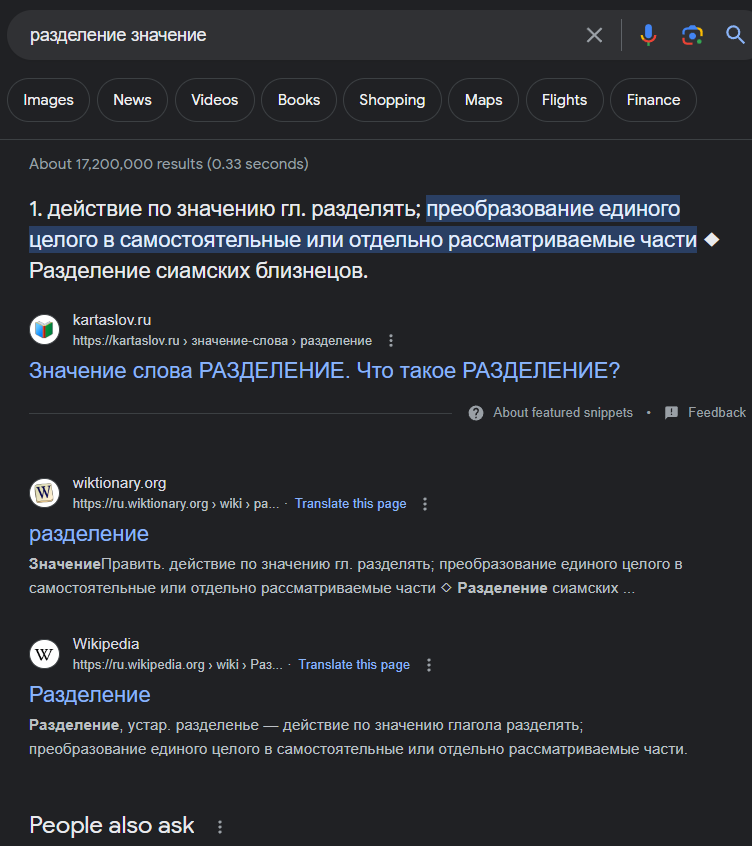This screenshot has height=846, width=752.
Task: Click the About featured snippets help icon
Action: click(x=476, y=413)
